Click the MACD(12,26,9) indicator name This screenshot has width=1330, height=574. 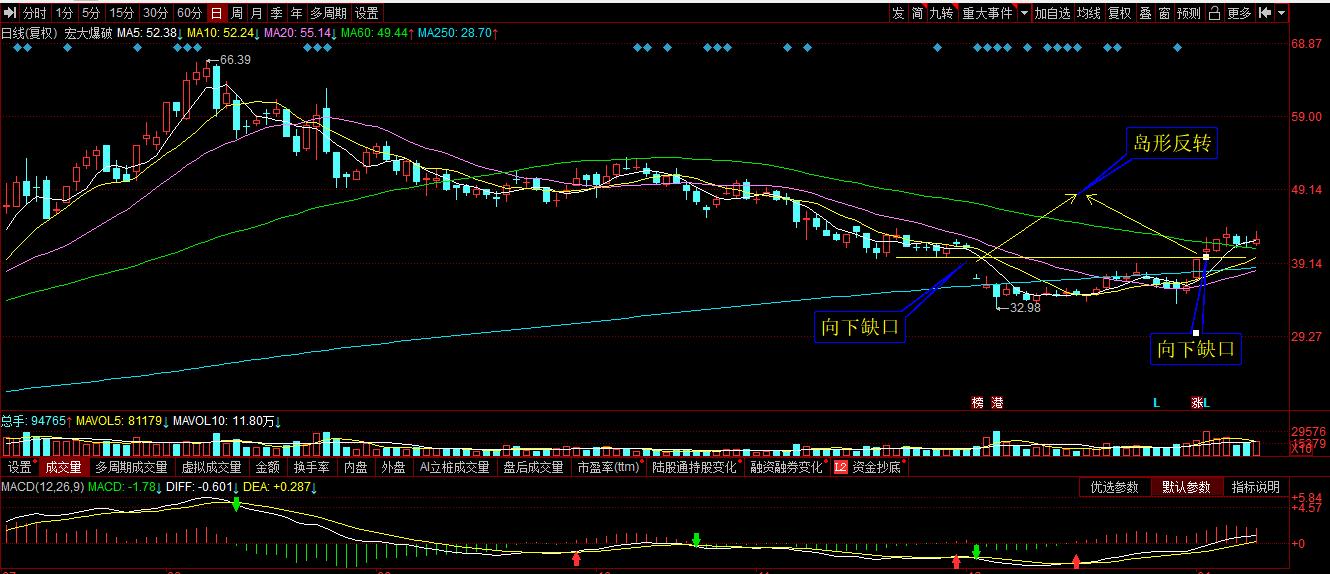coord(41,487)
